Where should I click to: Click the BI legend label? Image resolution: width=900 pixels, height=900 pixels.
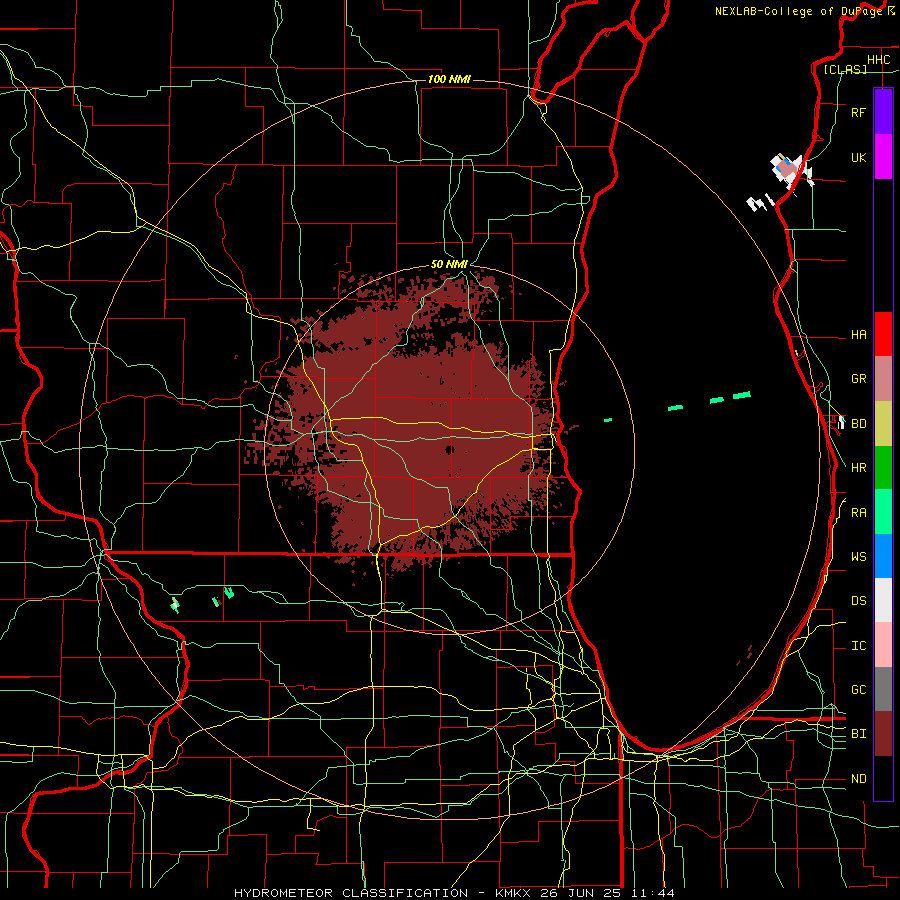[x=858, y=734]
